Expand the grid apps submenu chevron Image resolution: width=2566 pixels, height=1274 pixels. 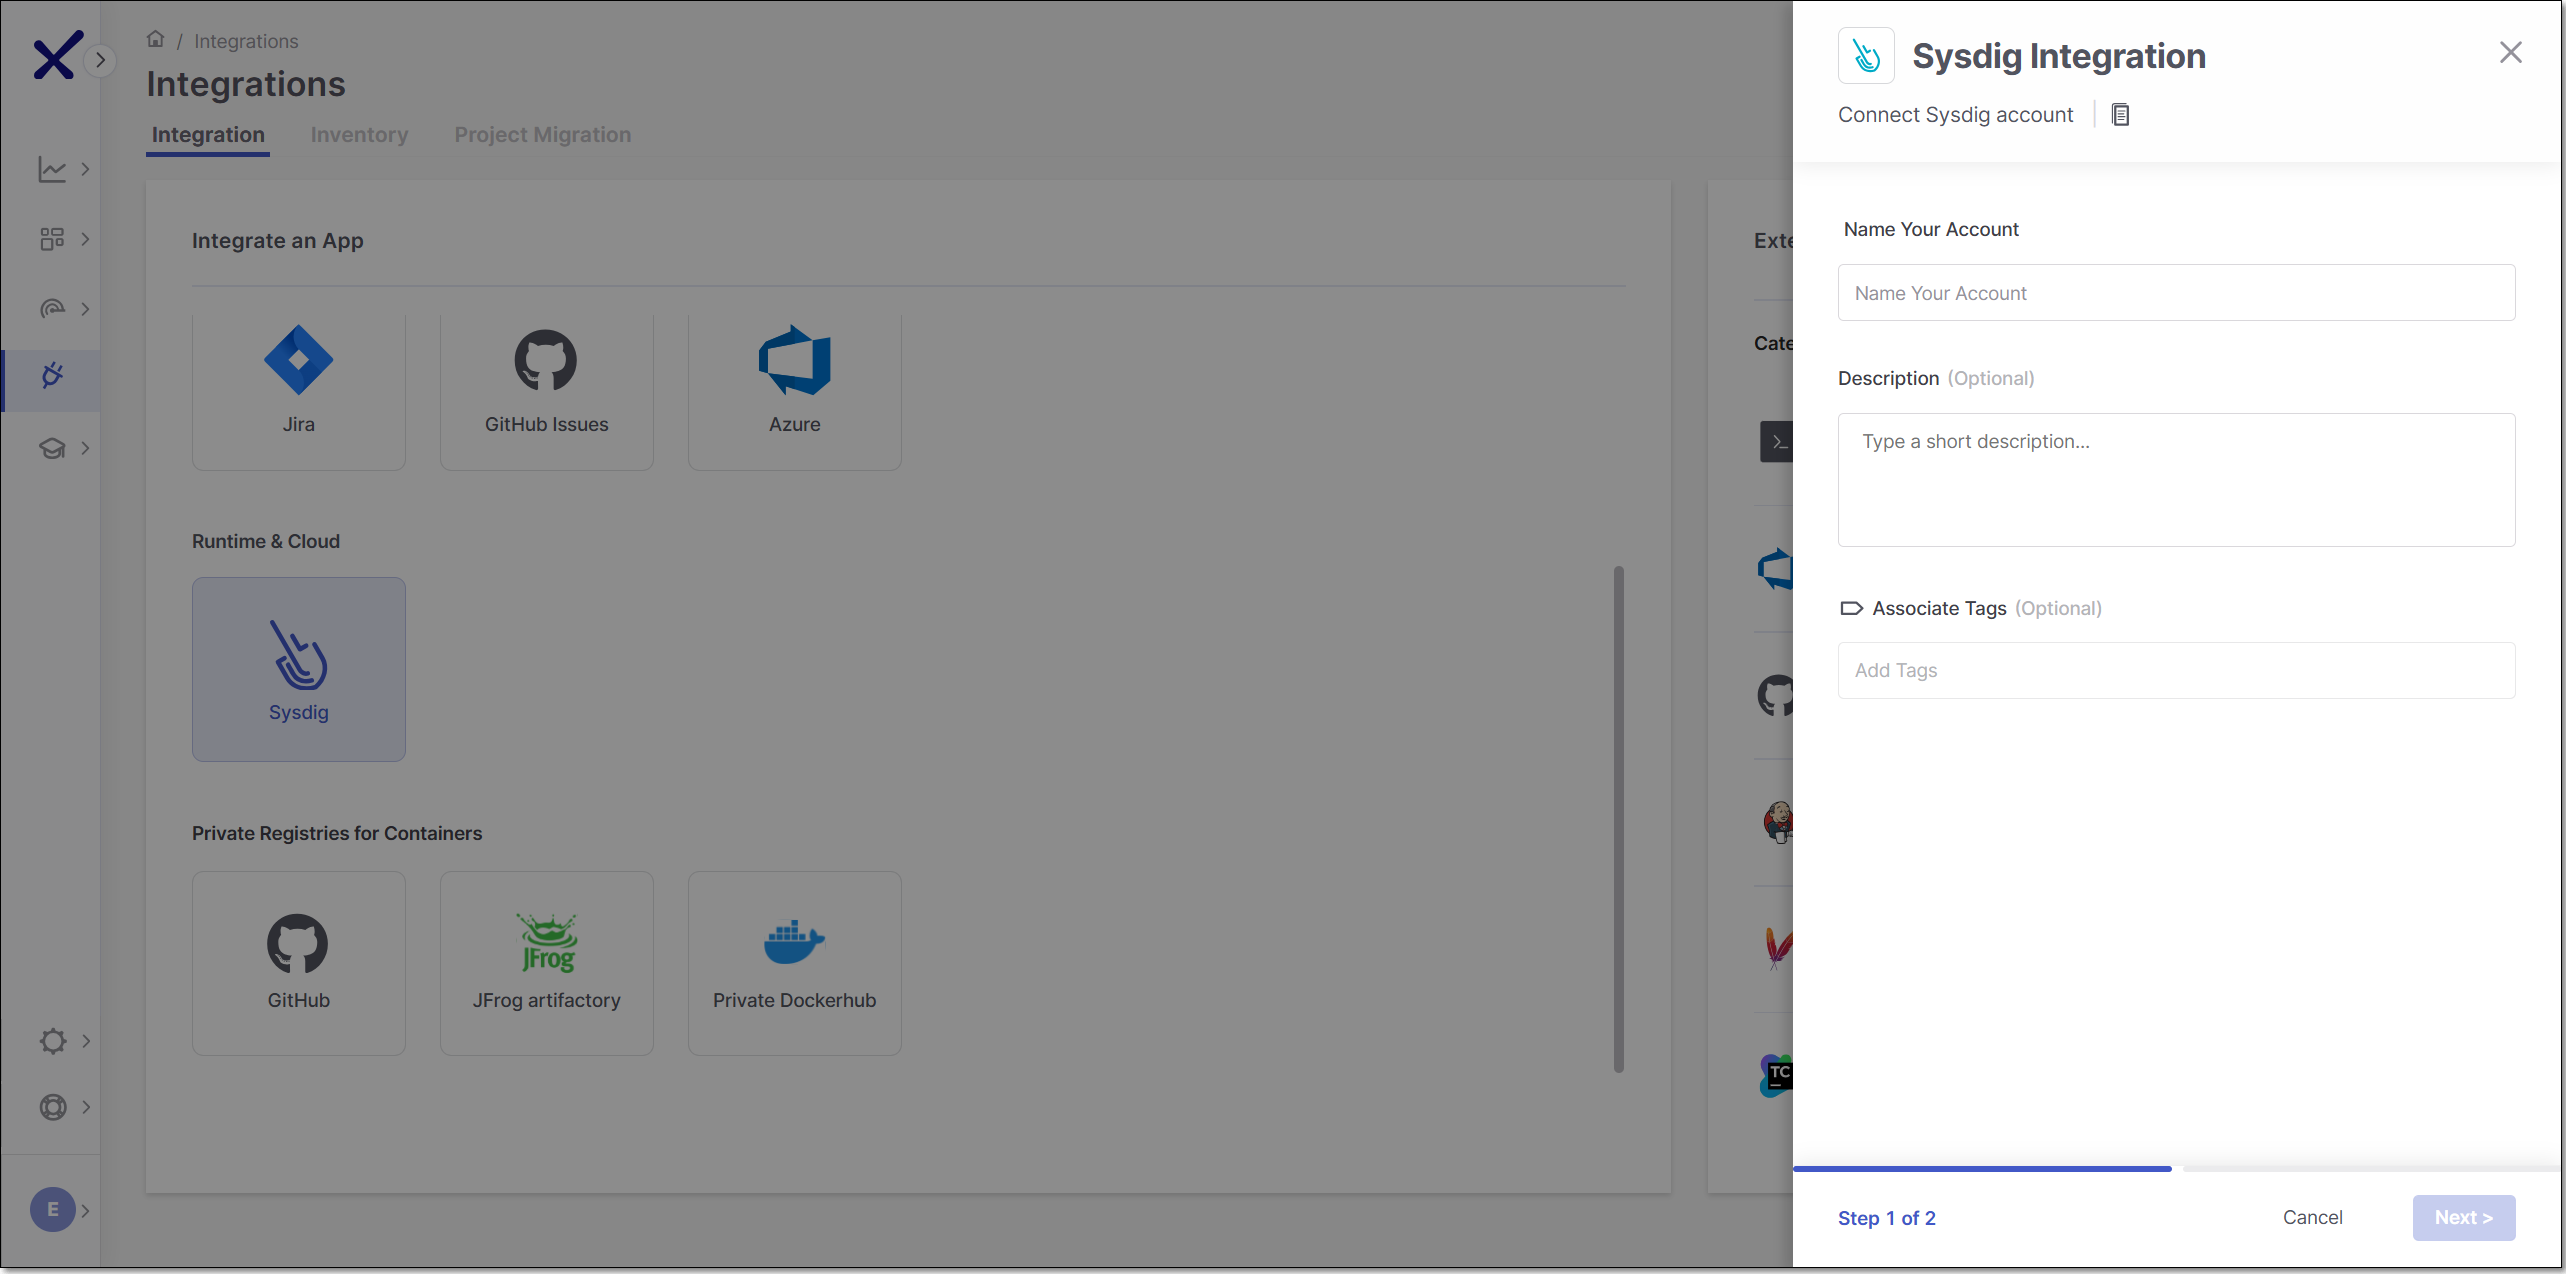(x=85, y=239)
